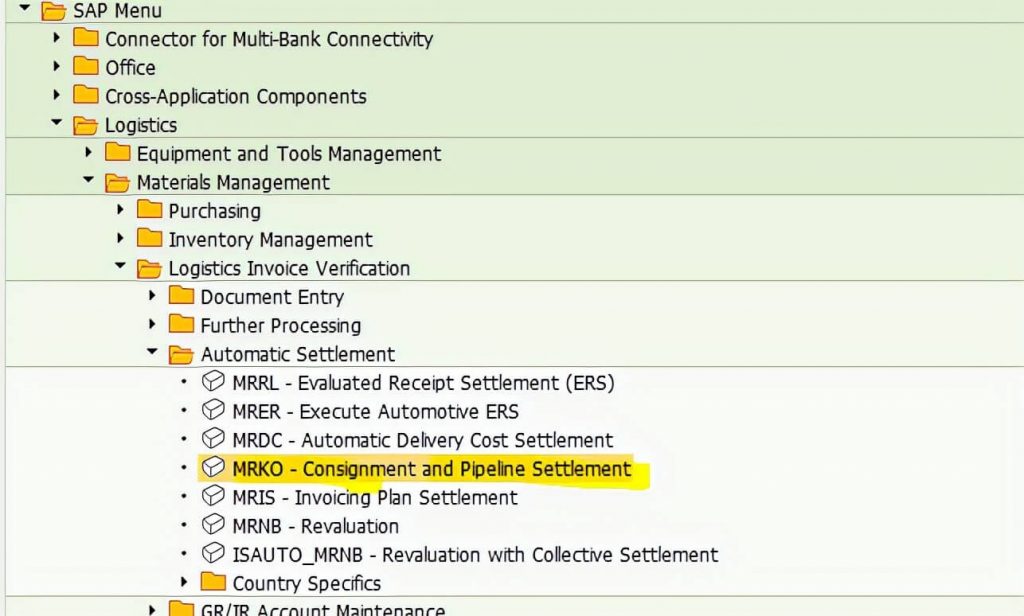Click the Logistics open folder icon
1024x616 pixels.
tap(86, 125)
